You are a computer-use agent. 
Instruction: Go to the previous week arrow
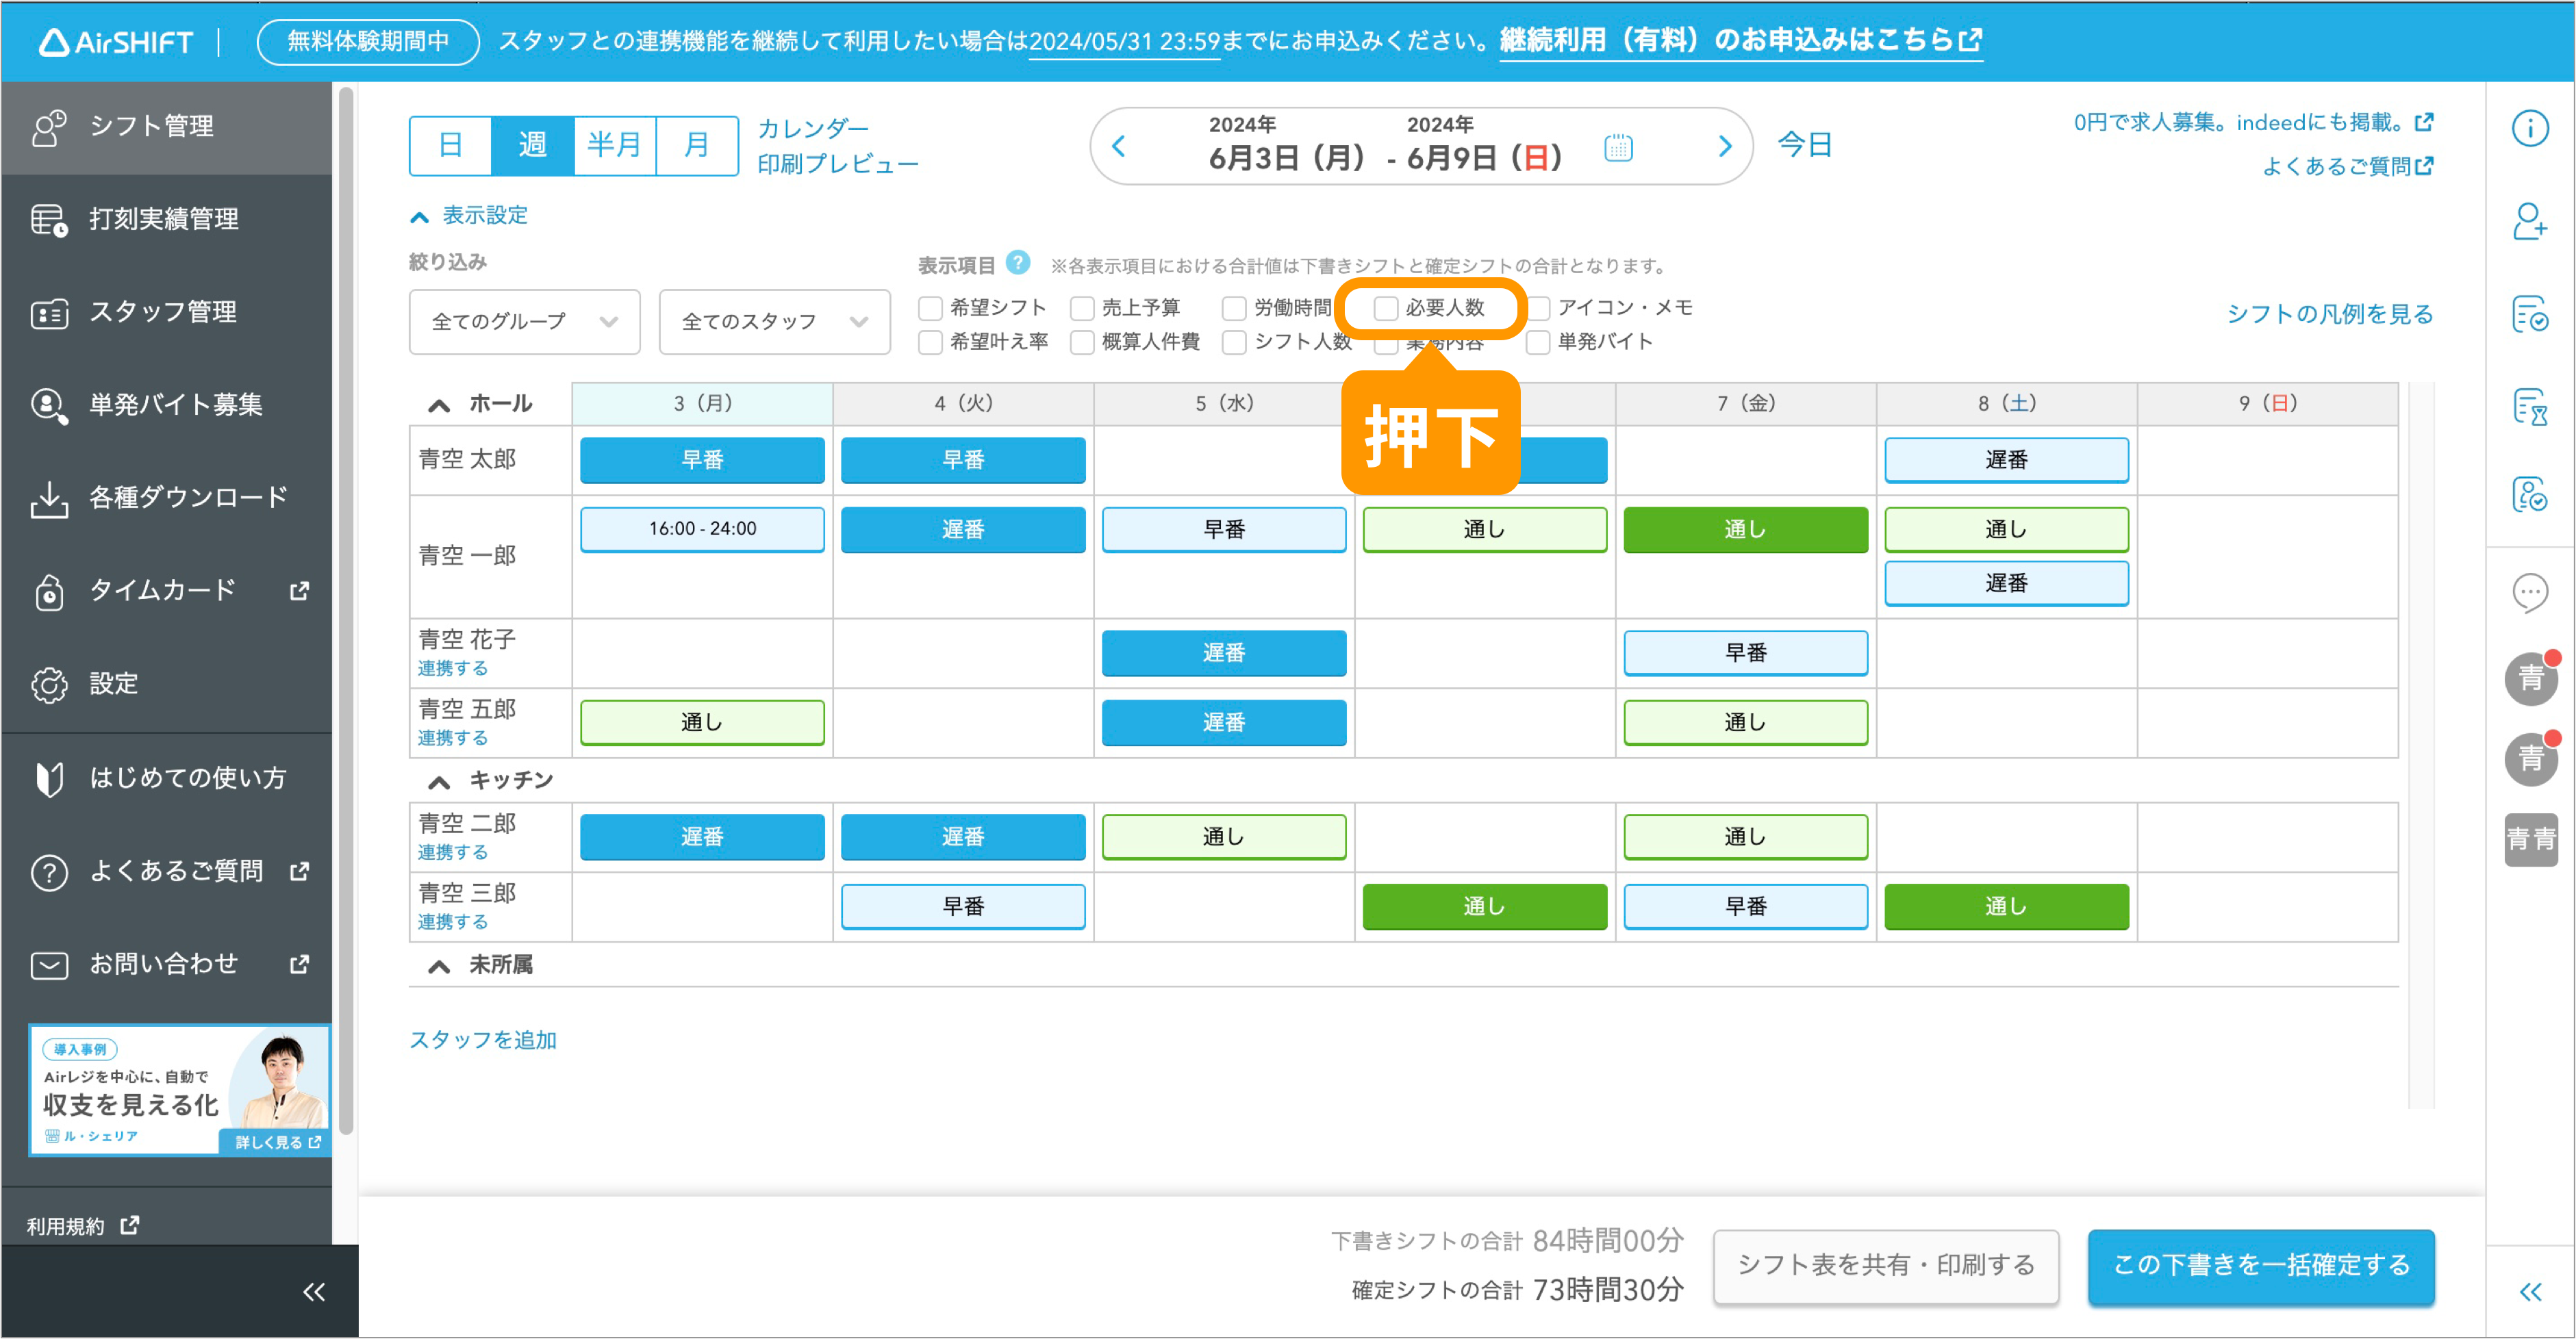click(1119, 147)
